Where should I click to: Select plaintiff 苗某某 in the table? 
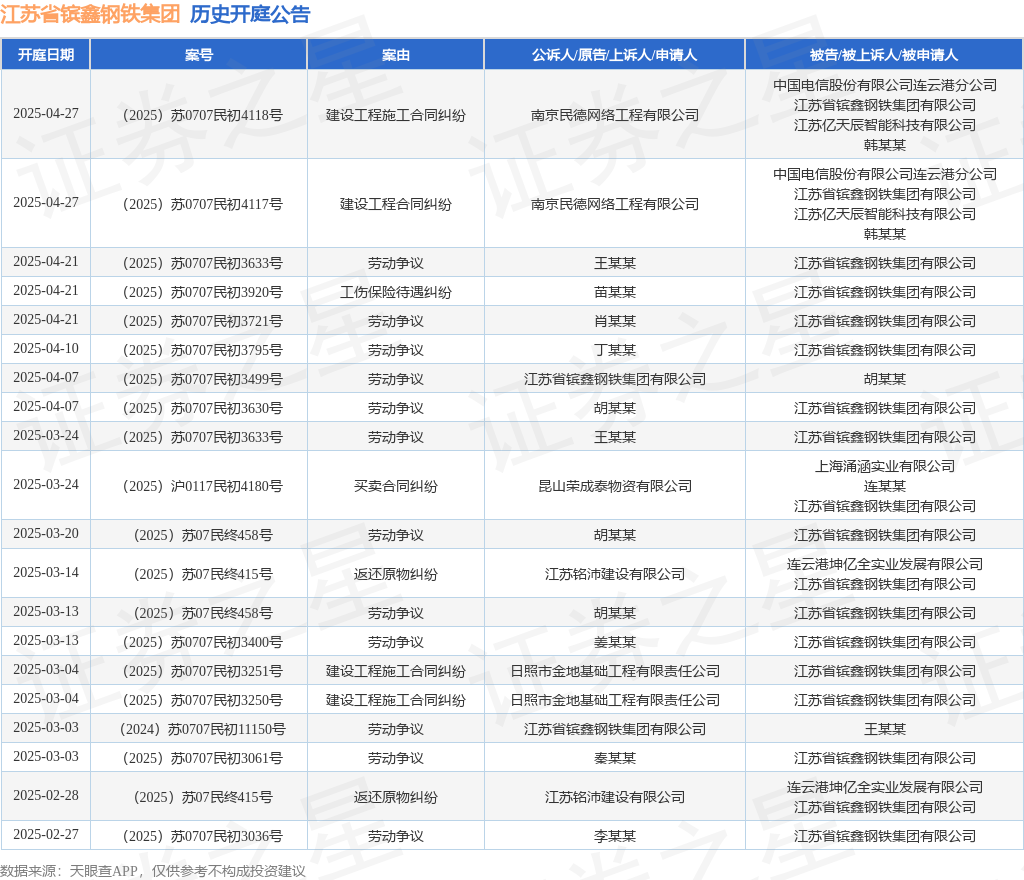[x=614, y=292]
